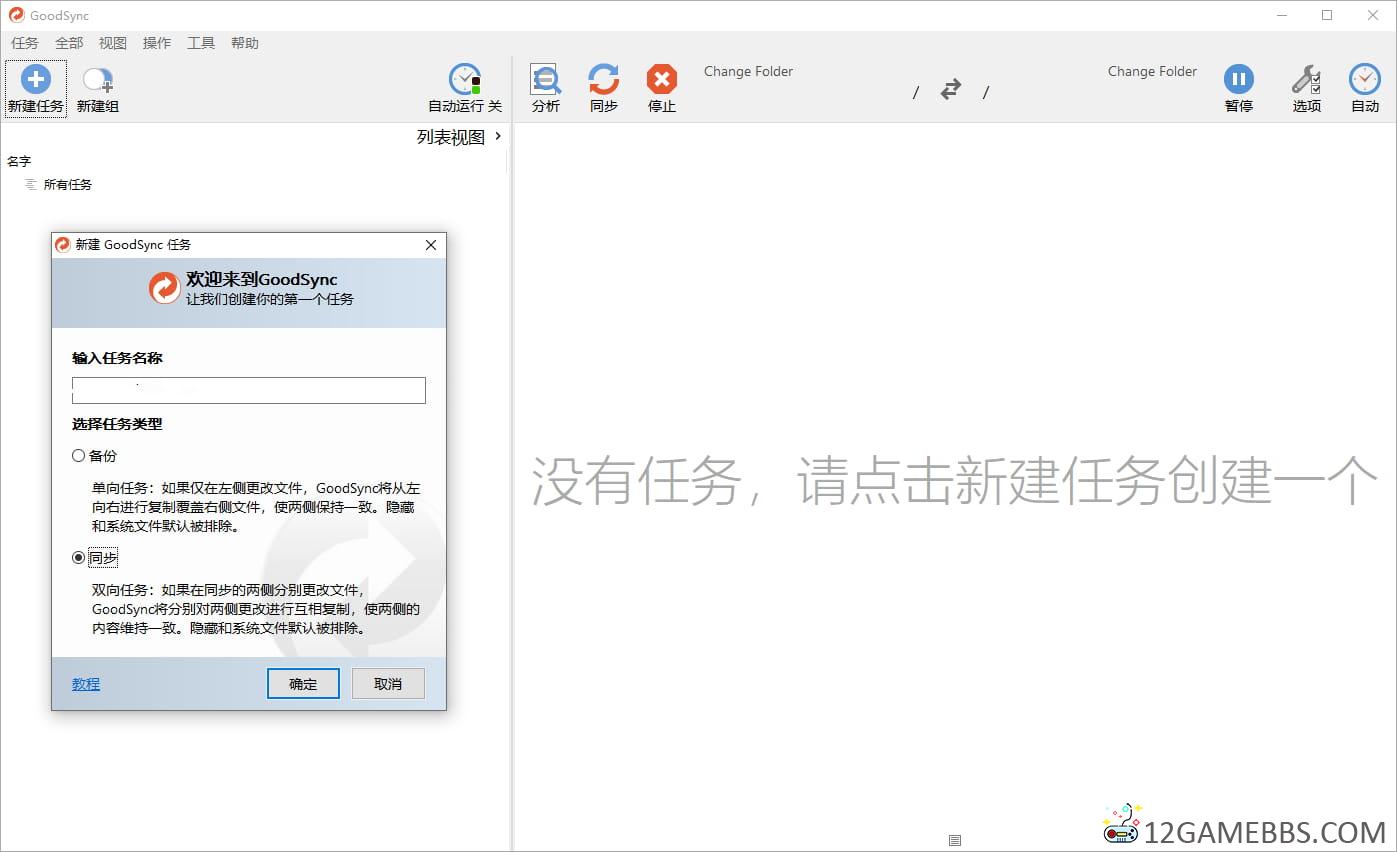Expand the 列表视图 (List View) chevron
Image resolution: width=1397 pixels, height=852 pixels.
(498, 136)
